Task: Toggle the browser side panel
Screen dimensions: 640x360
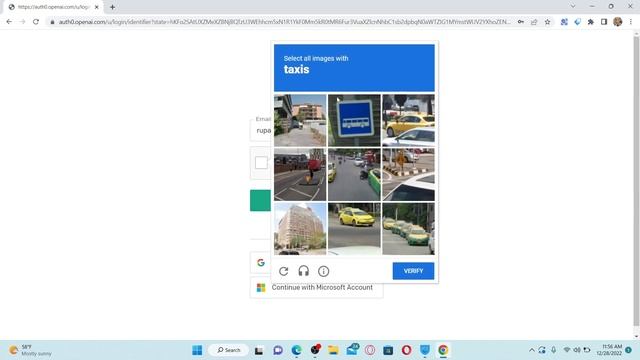Action: pyautogui.click(x=604, y=22)
